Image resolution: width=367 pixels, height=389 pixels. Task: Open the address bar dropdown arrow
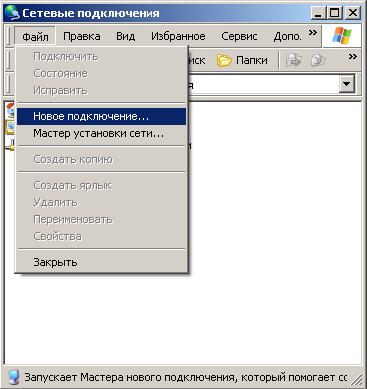coord(347,84)
